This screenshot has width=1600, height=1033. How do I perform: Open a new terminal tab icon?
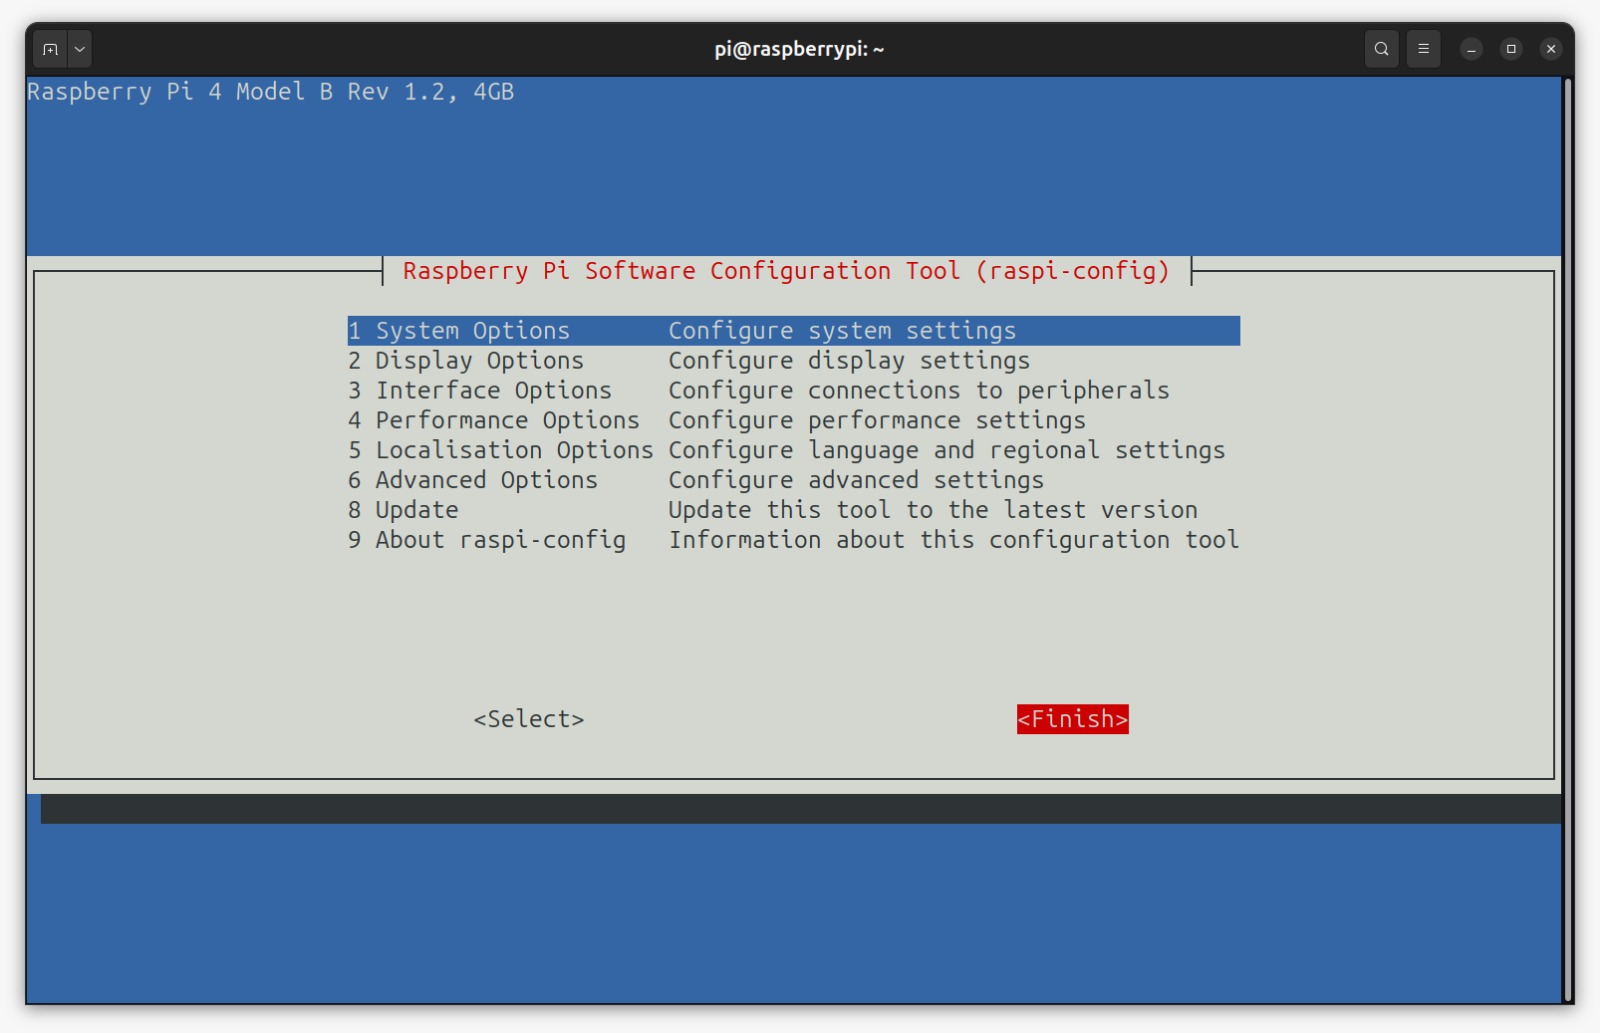[x=50, y=49]
